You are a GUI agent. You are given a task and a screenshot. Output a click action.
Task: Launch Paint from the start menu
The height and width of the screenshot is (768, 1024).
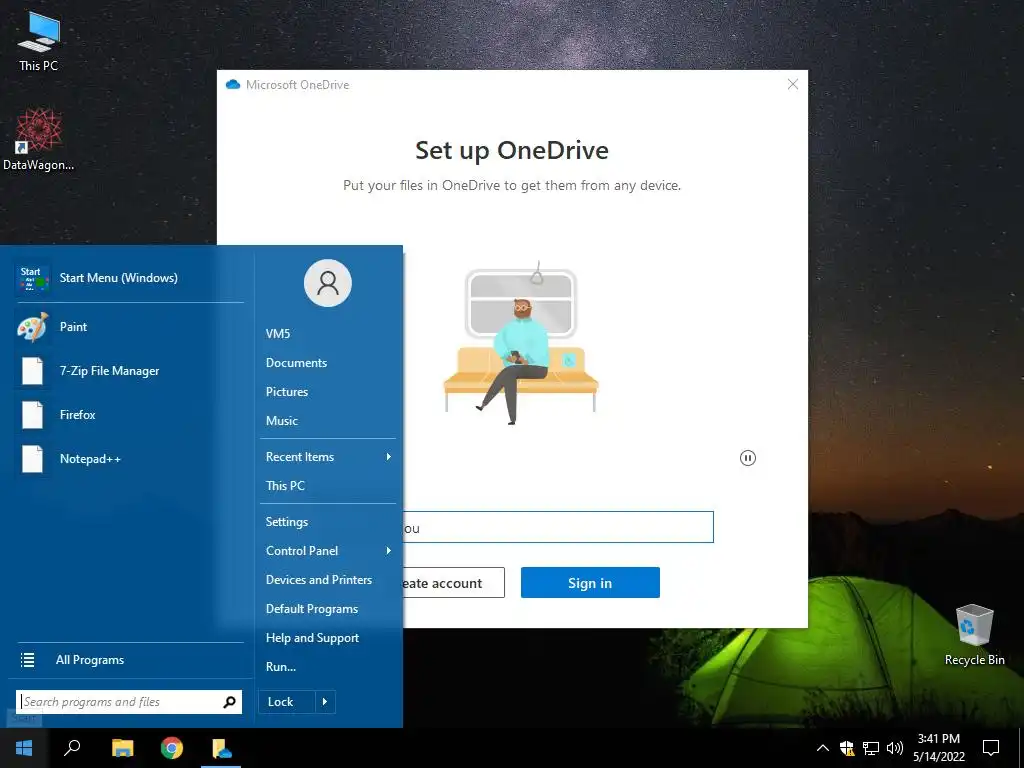pyautogui.click(x=131, y=327)
